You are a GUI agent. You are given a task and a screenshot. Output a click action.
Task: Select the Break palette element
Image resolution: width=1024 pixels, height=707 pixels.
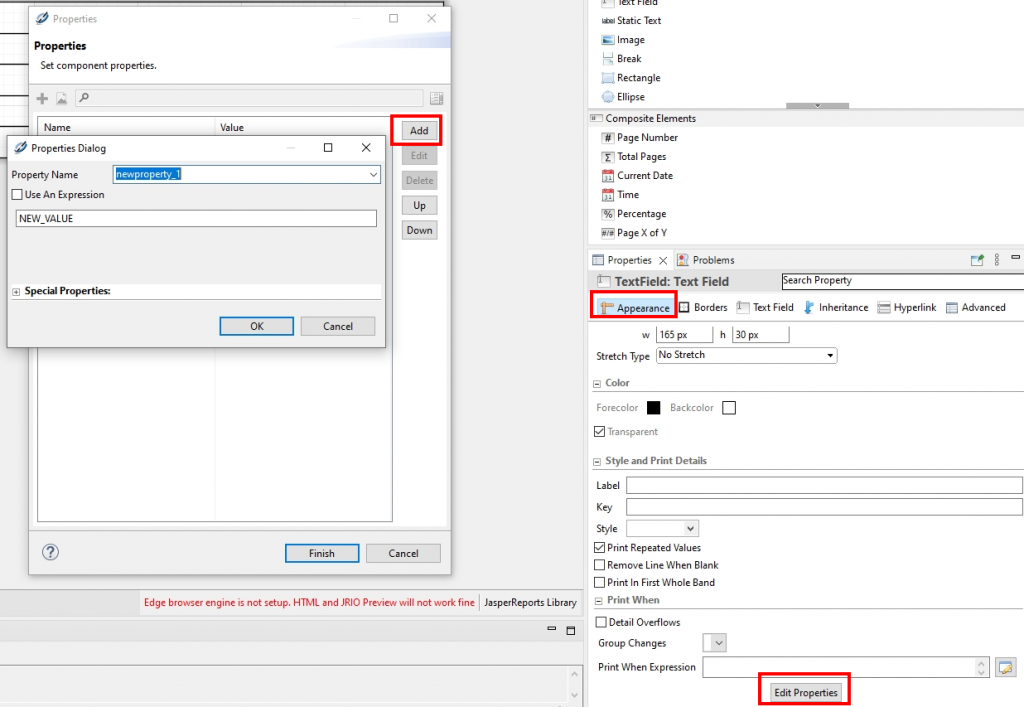(621, 59)
